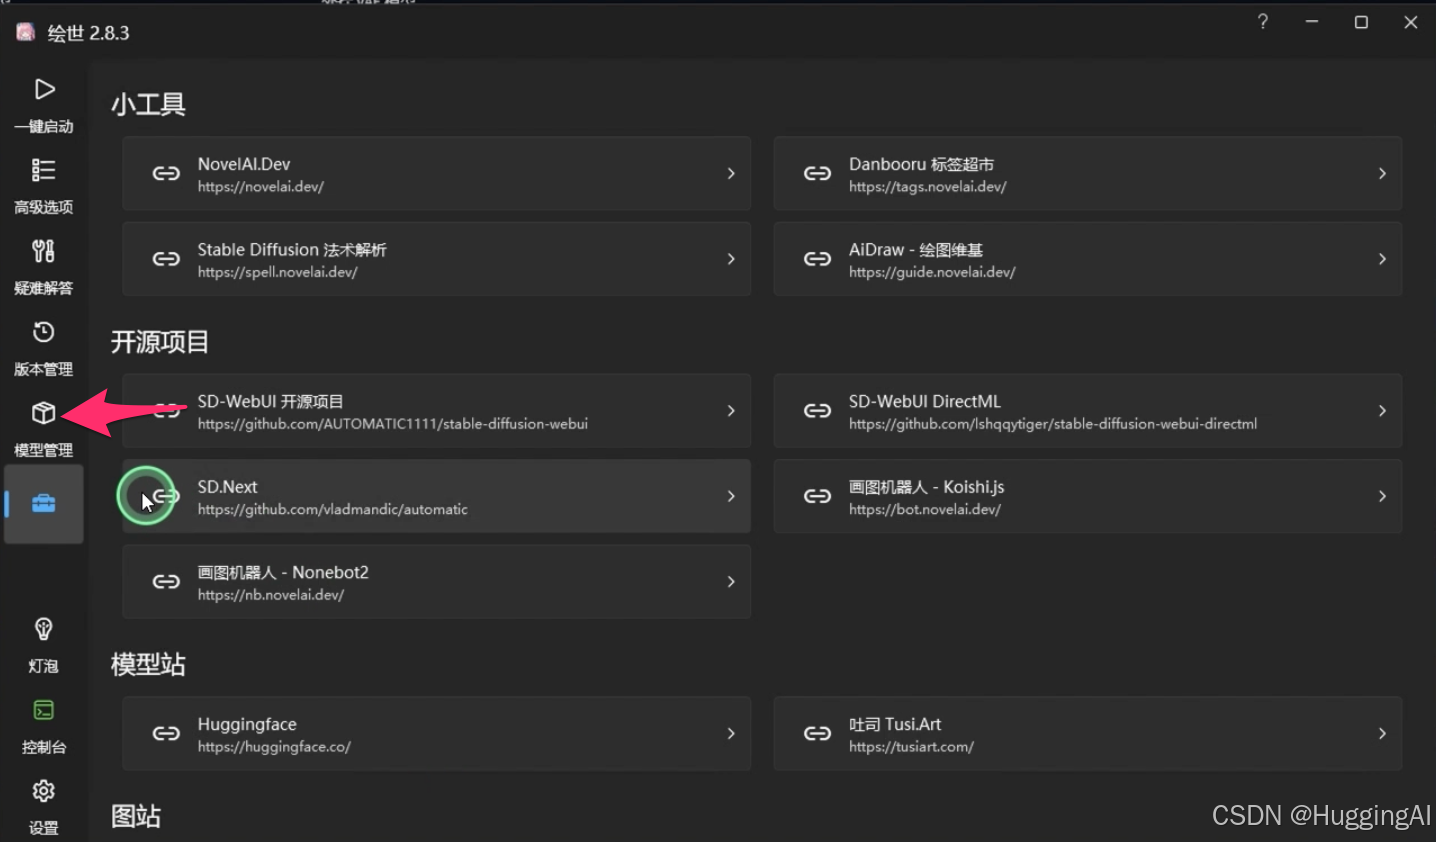This screenshot has height=842, width=1436.
Task: Open the 灯泡 lightbulb page
Action: pos(44,645)
